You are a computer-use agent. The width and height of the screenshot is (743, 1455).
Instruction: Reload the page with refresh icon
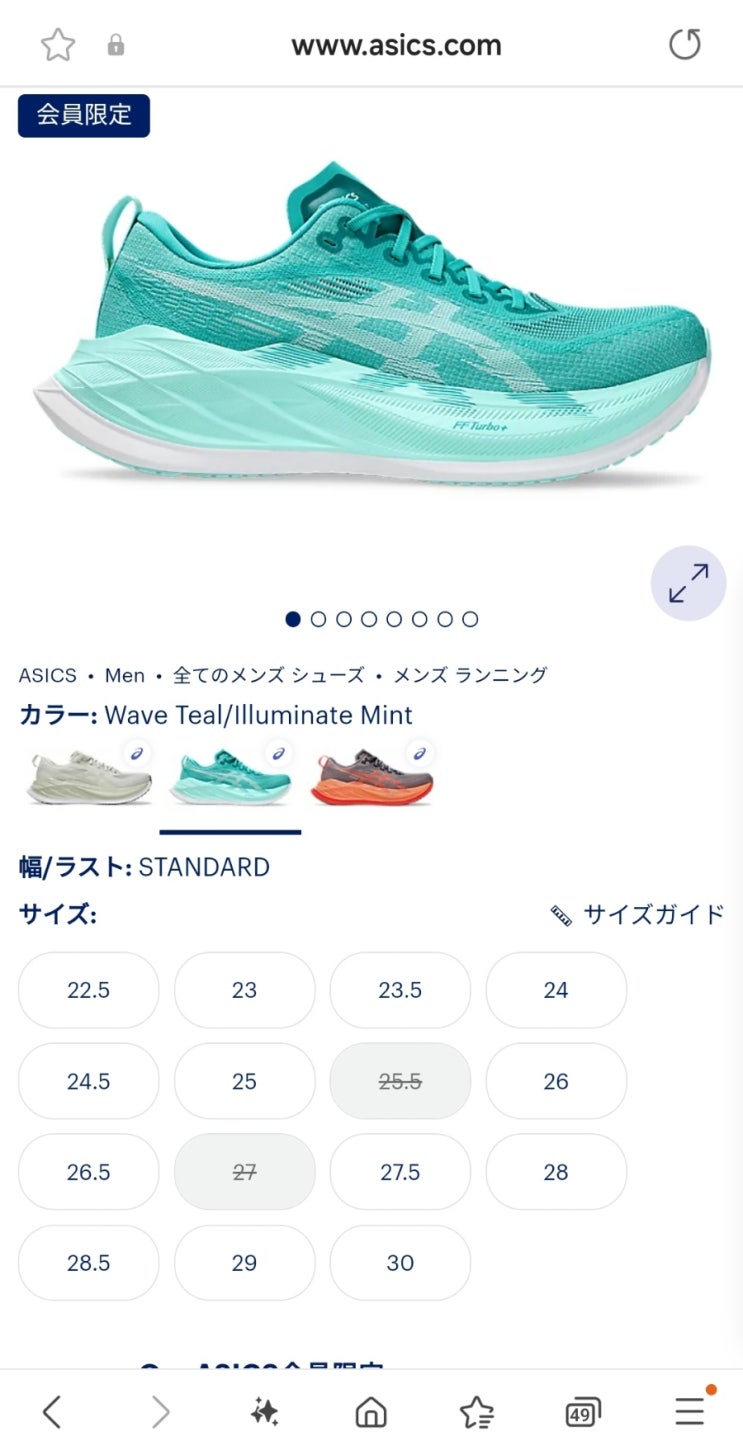[685, 45]
